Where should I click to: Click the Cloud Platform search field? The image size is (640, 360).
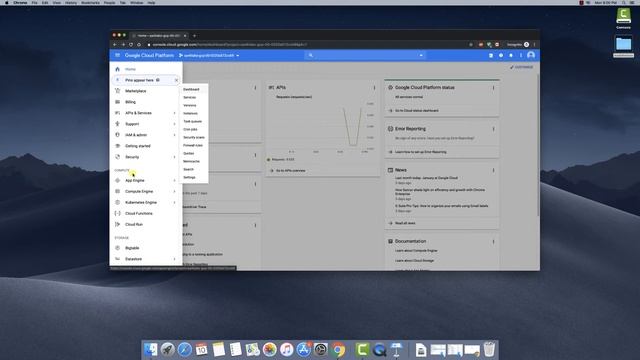point(365,55)
